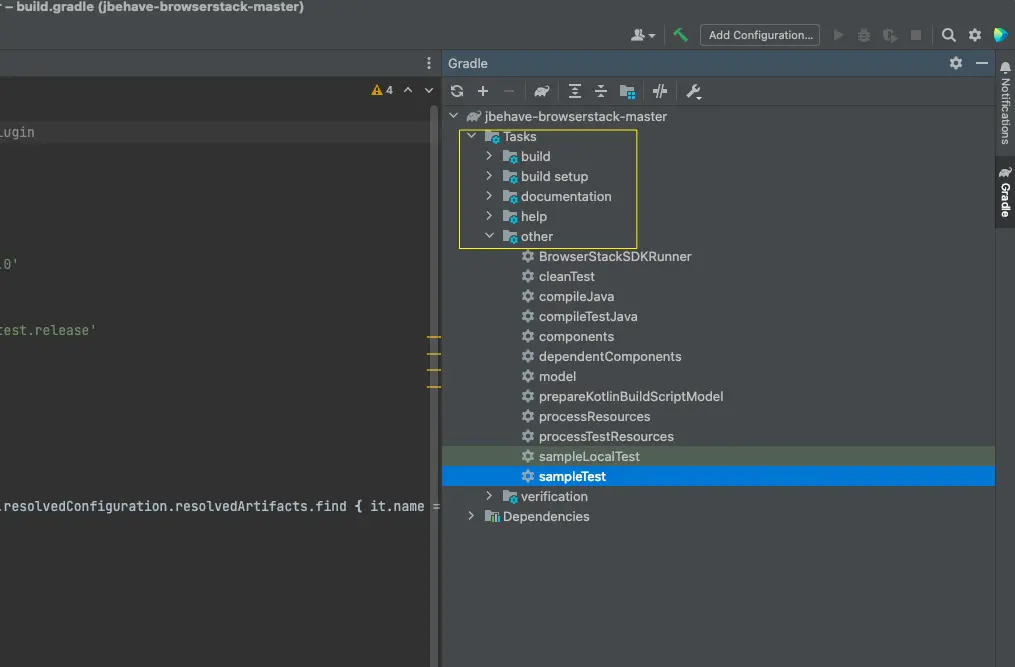Toggle Gradle offline mode
Image resolution: width=1015 pixels, height=667 pixels.
[660, 91]
